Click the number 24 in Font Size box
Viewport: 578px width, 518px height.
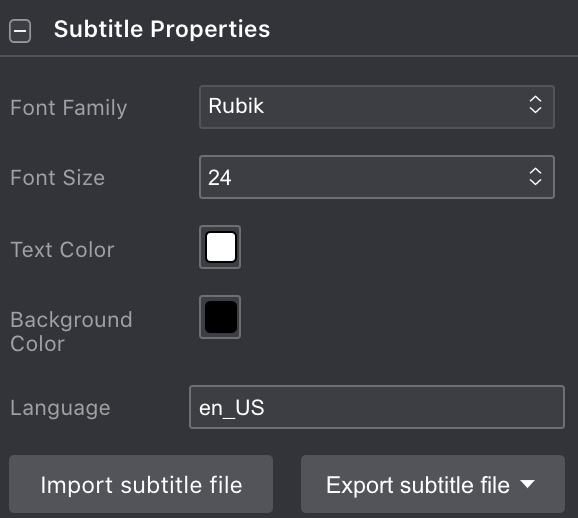click(x=220, y=178)
